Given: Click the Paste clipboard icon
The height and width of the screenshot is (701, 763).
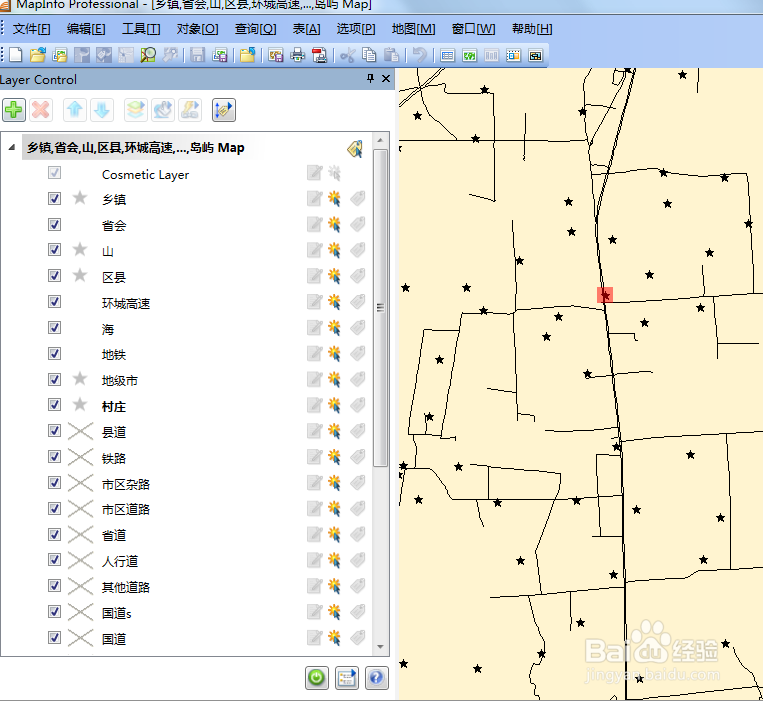Looking at the screenshot, I should (391, 55).
